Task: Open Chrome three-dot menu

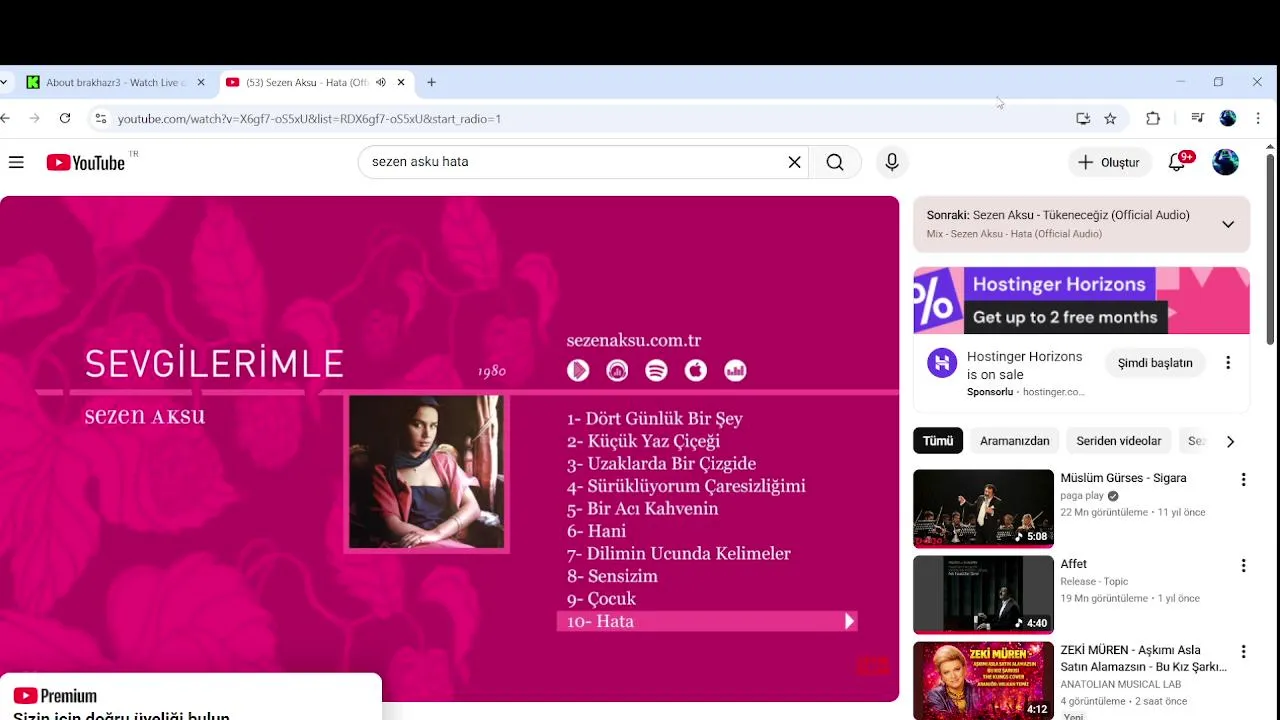Action: pyautogui.click(x=1258, y=118)
